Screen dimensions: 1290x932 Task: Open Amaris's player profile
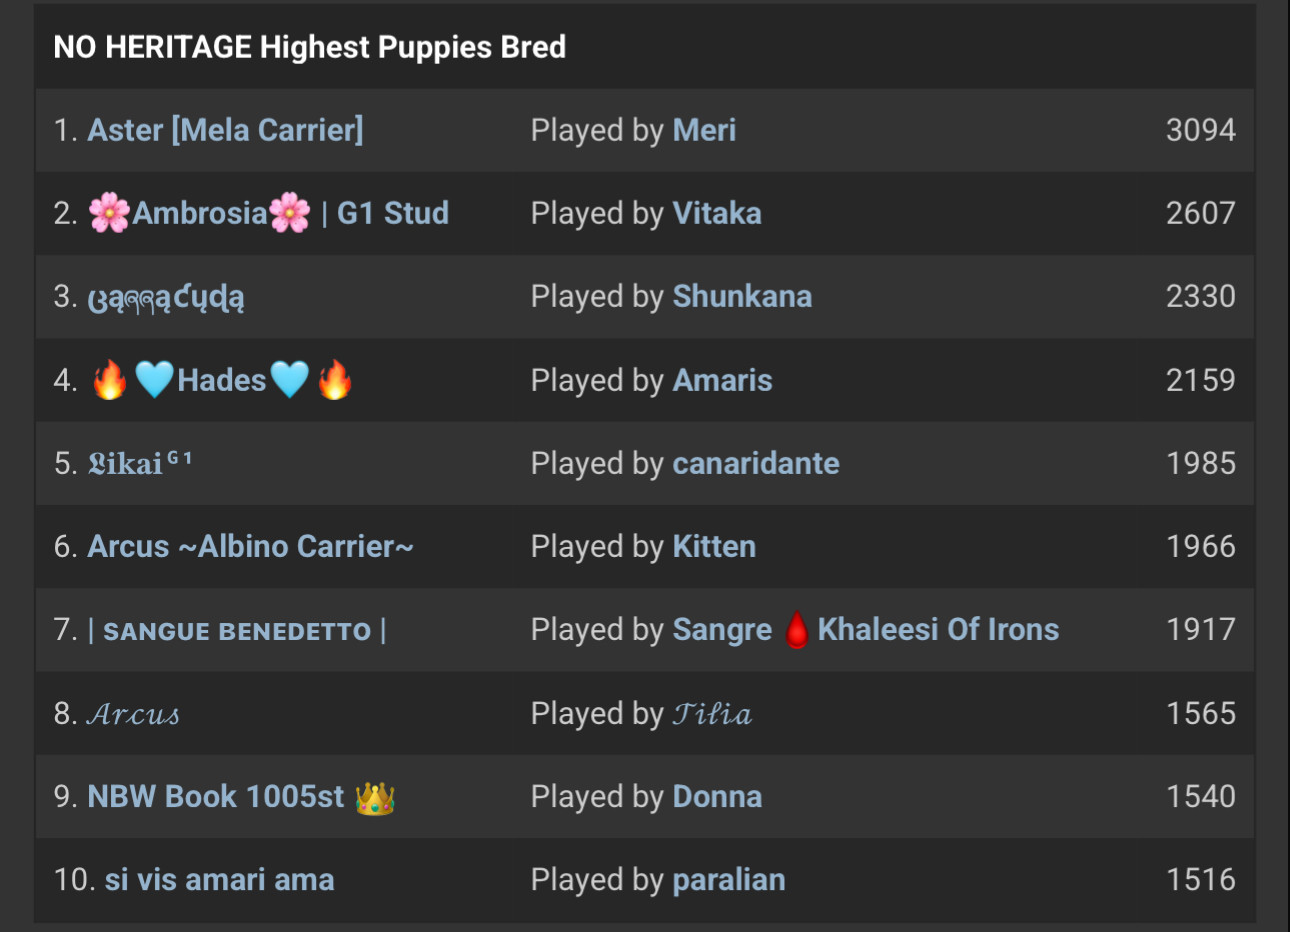(722, 380)
